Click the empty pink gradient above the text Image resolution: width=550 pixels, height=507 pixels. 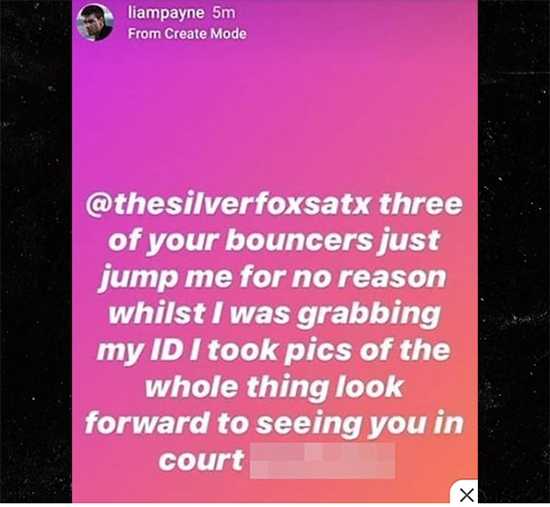(x=275, y=112)
